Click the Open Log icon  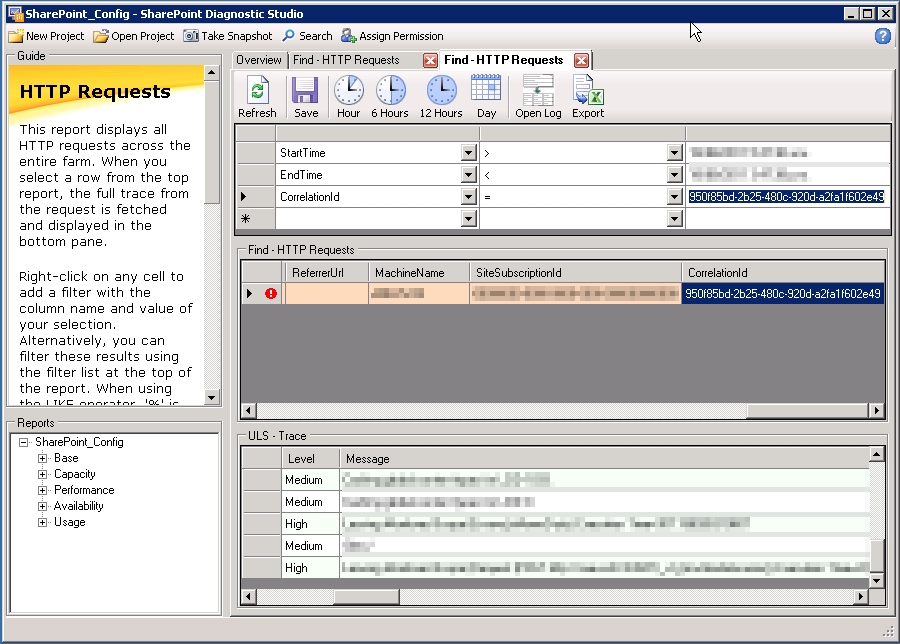pyautogui.click(x=538, y=97)
